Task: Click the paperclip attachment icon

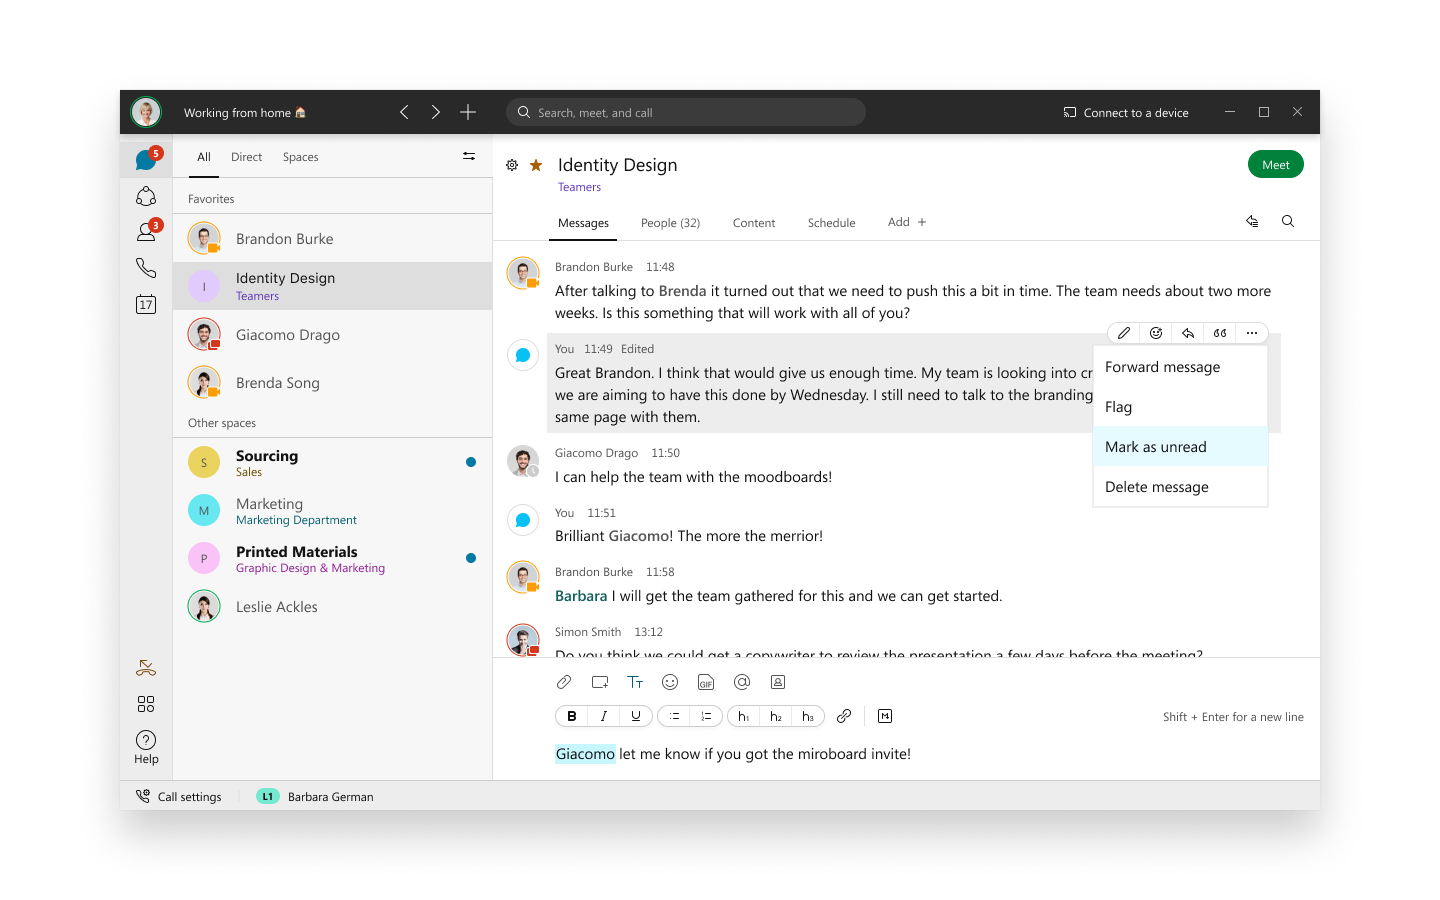Action: 564,682
